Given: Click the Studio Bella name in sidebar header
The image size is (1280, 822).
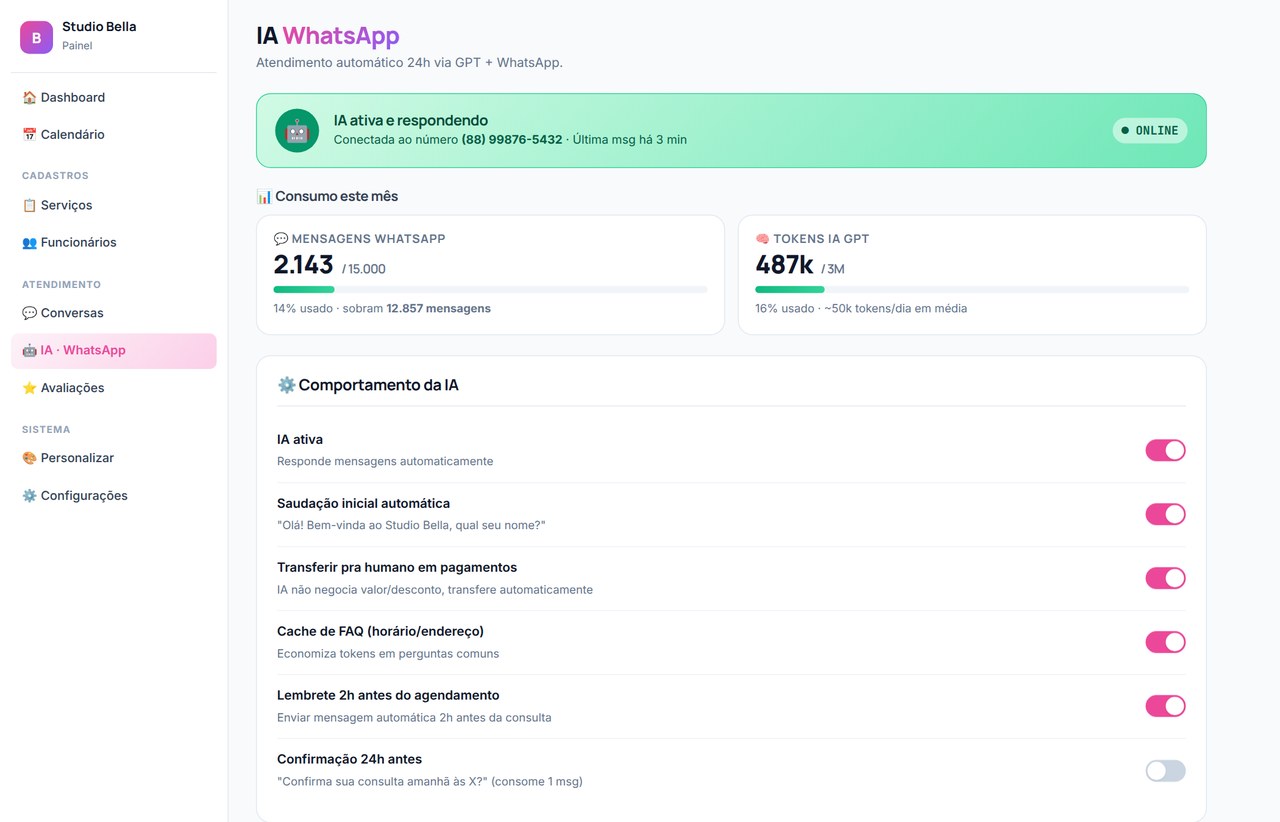Looking at the screenshot, I should tap(99, 27).
